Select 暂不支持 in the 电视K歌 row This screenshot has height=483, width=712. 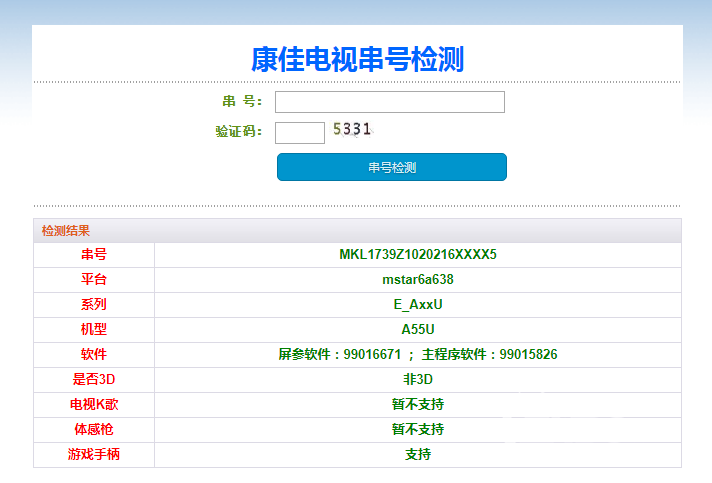click(418, 404)
